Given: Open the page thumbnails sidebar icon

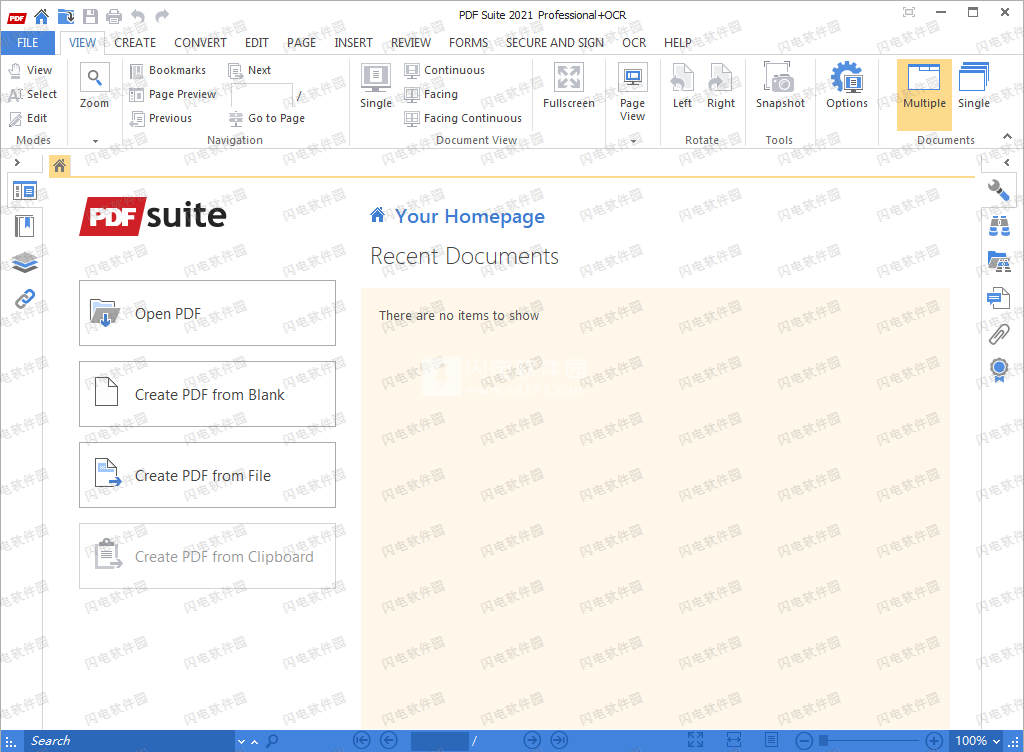Looking at the screenshot, I should 25,191.
